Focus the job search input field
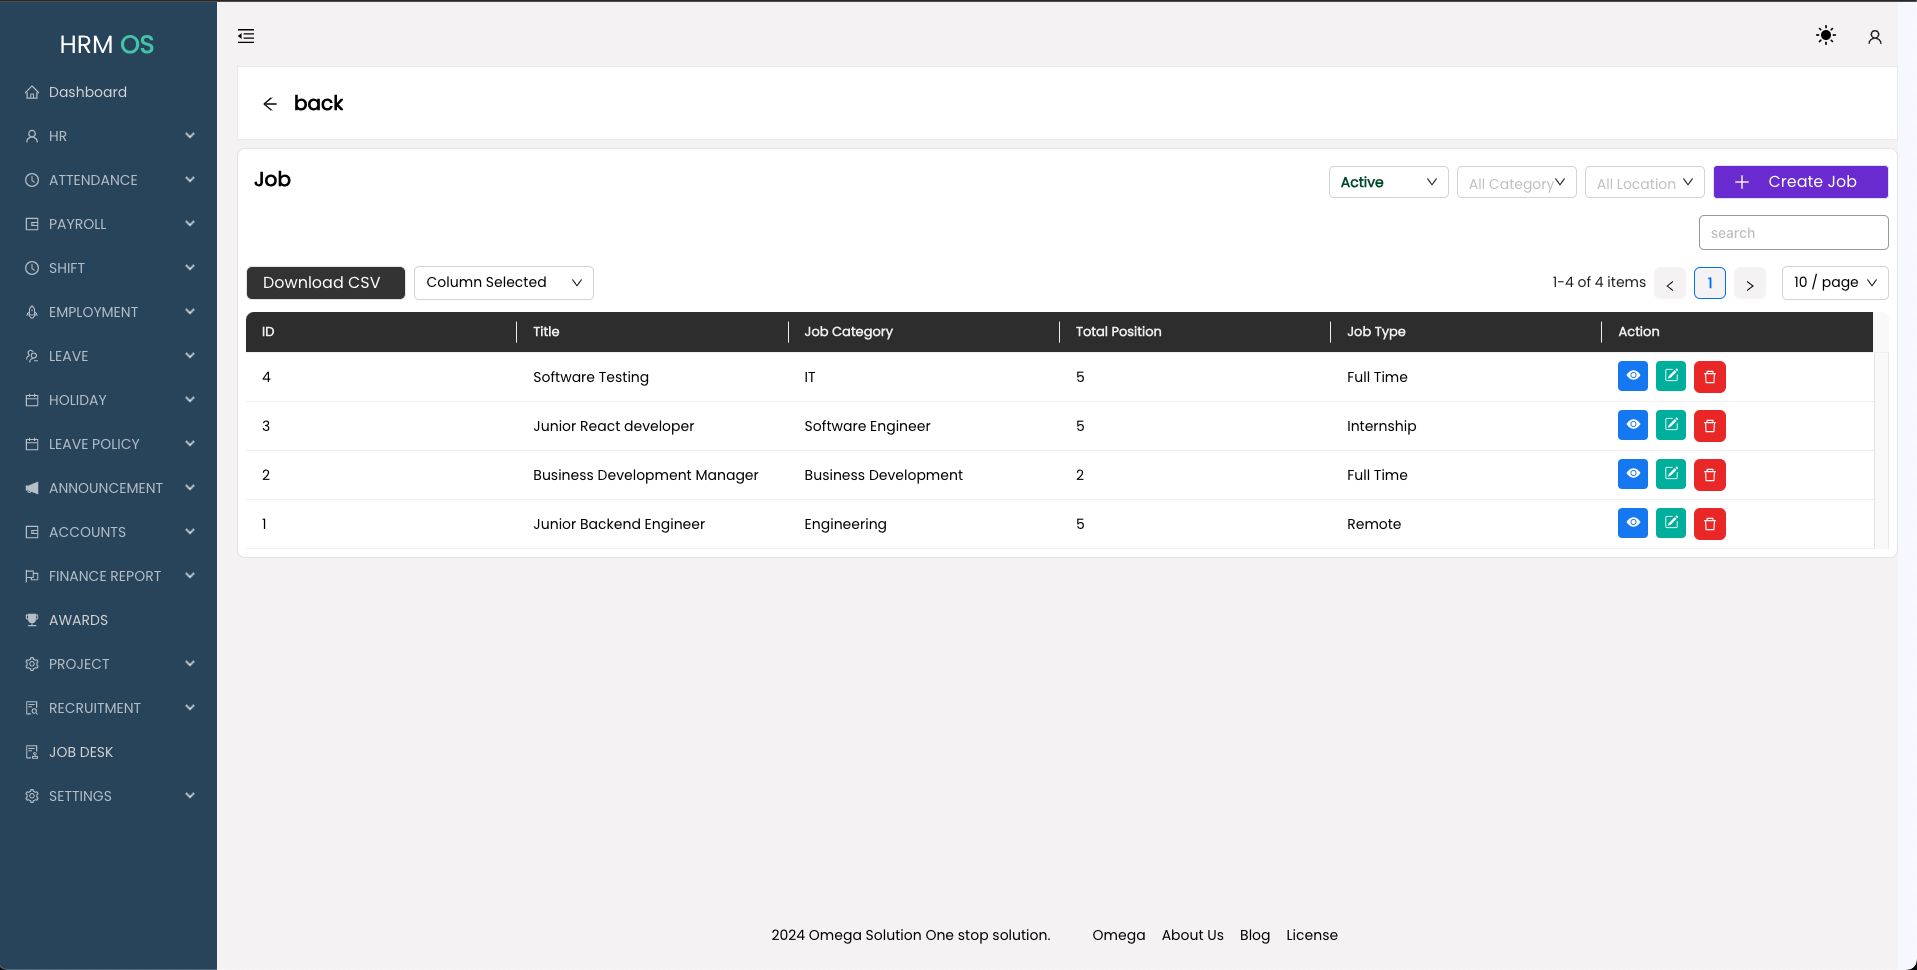Image resolution: width=1917 pixels, height=970 pixels. (1792, 233)
